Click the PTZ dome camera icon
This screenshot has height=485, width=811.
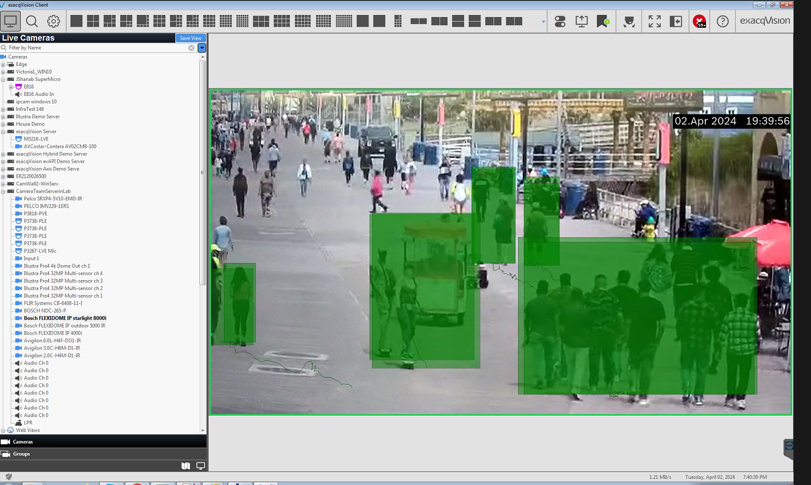[629, 21]
